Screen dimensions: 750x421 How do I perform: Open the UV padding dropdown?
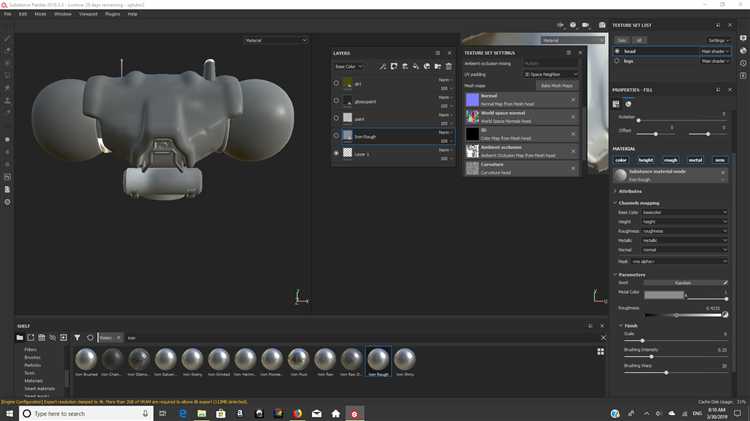[551, 74]
